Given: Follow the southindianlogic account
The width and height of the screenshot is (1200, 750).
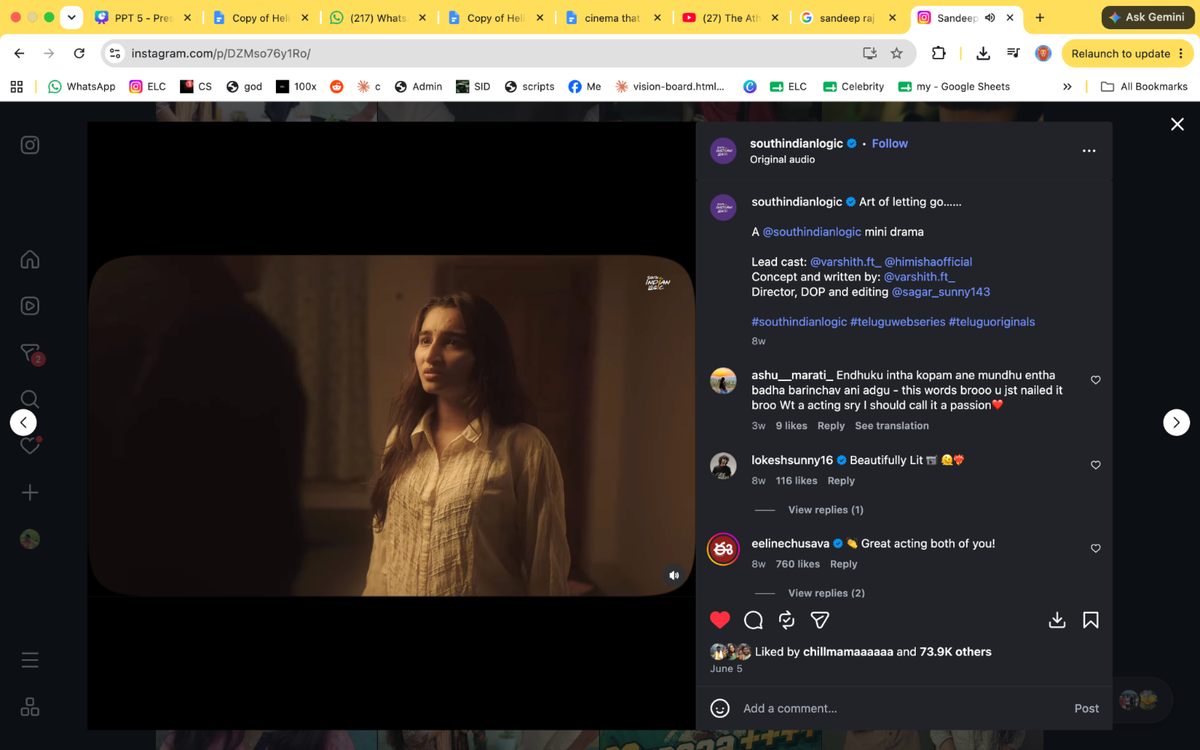Looking at the screenshot, I should pyautogui.click(x=890, y=143).
